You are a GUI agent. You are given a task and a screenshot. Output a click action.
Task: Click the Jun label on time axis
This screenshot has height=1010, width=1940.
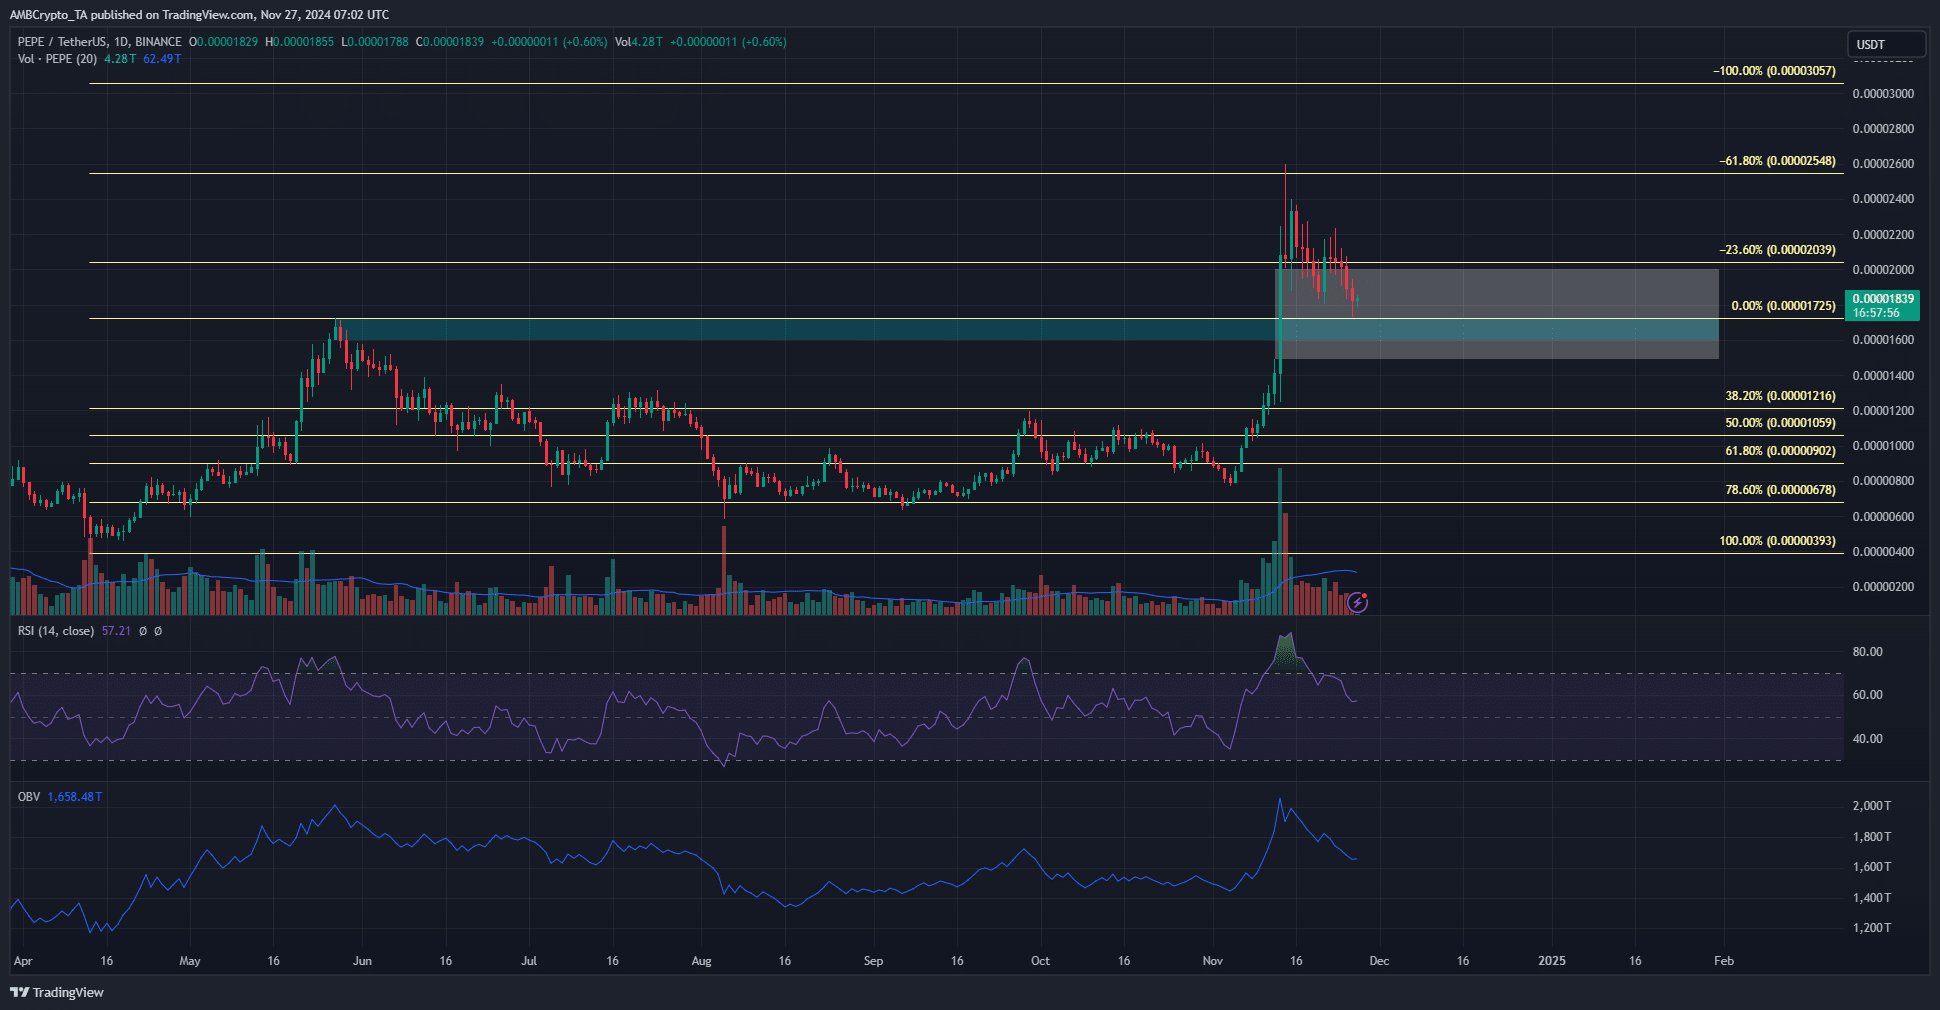(x=362, y=961)
